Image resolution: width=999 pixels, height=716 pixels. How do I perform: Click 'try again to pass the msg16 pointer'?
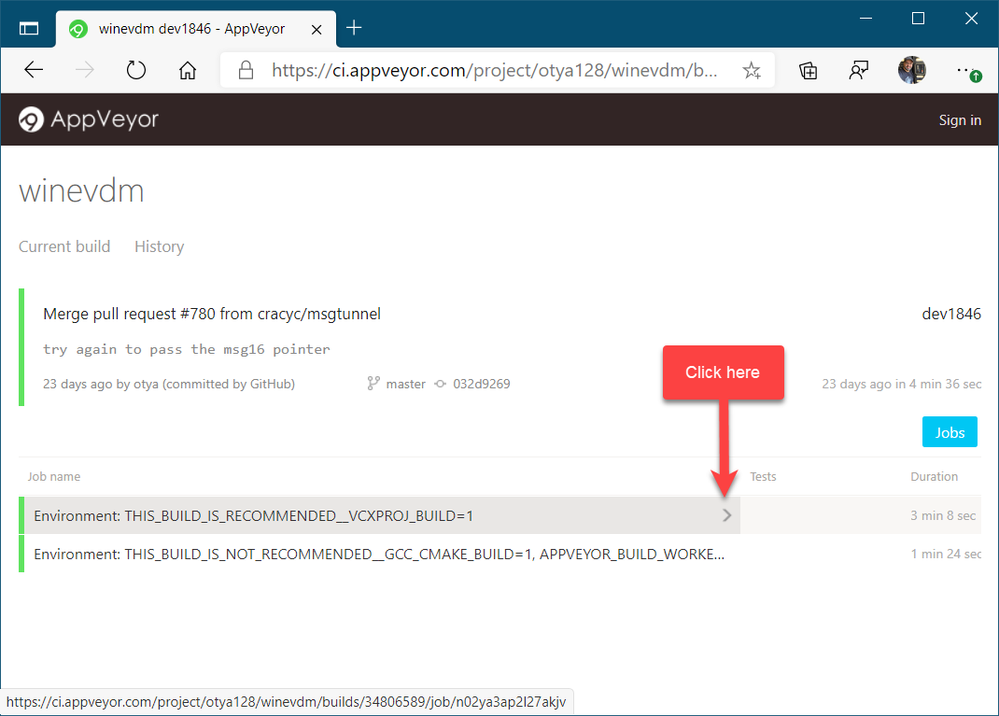(187, 349)
